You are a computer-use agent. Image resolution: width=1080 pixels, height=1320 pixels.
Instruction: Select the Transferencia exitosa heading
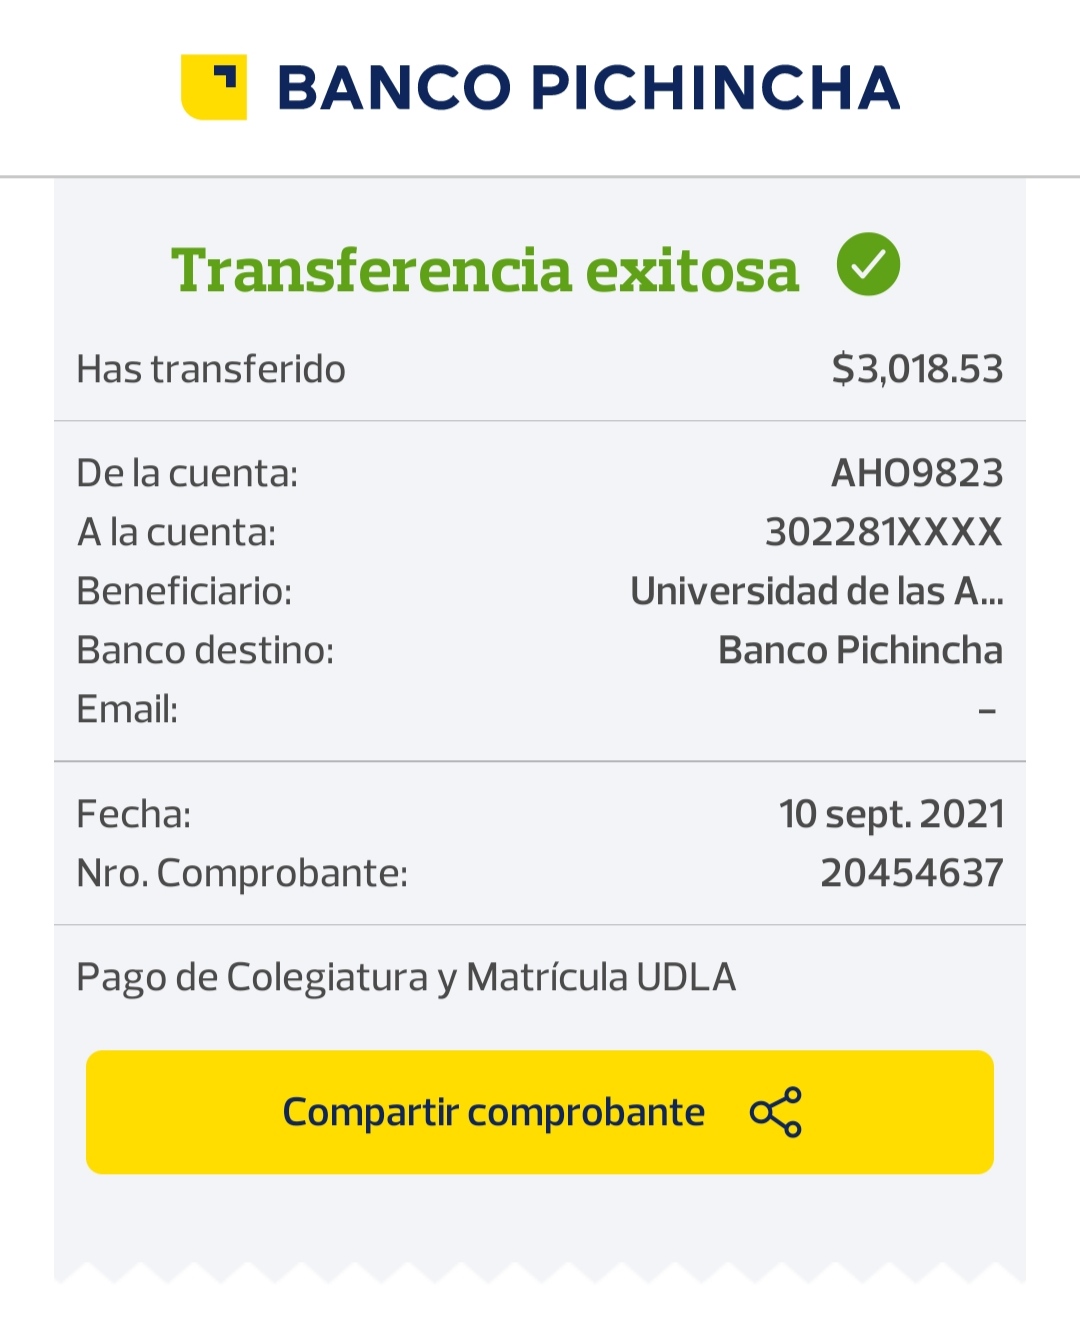[485, 270]
